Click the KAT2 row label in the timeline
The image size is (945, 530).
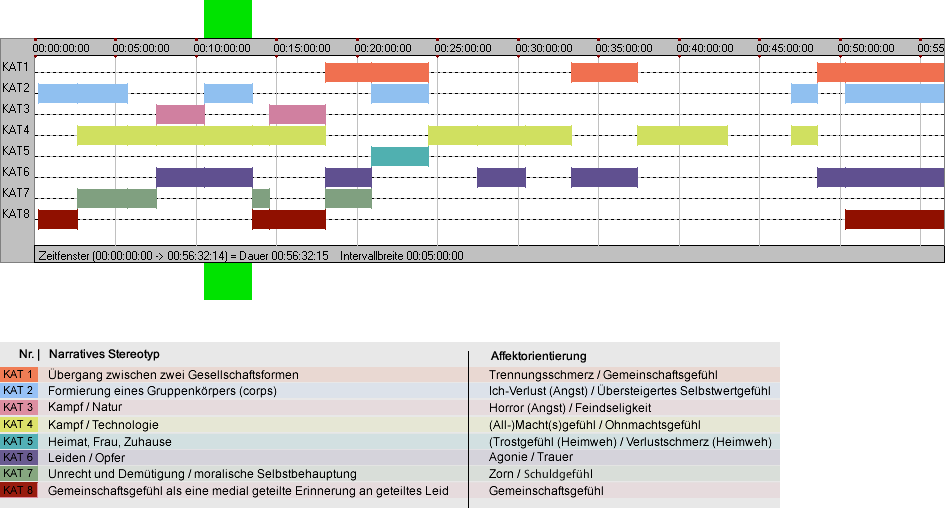16,88
